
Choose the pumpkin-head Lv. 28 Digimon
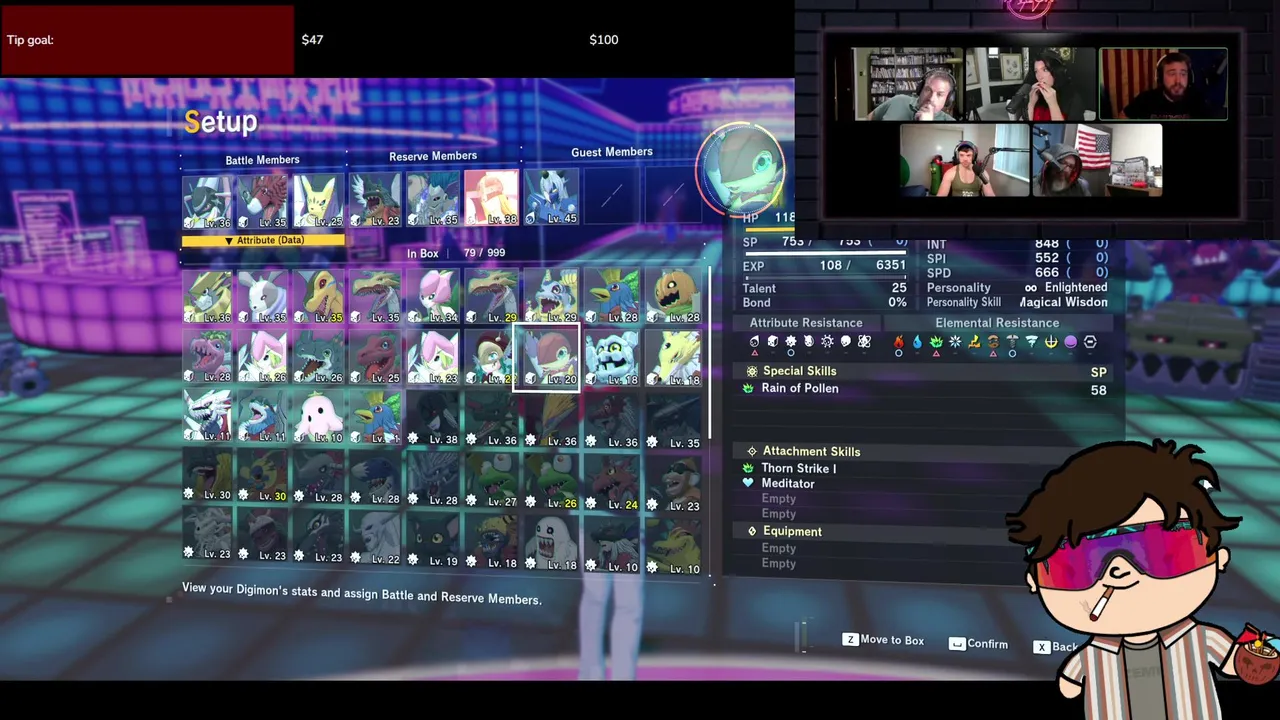(x=673, y=296)
